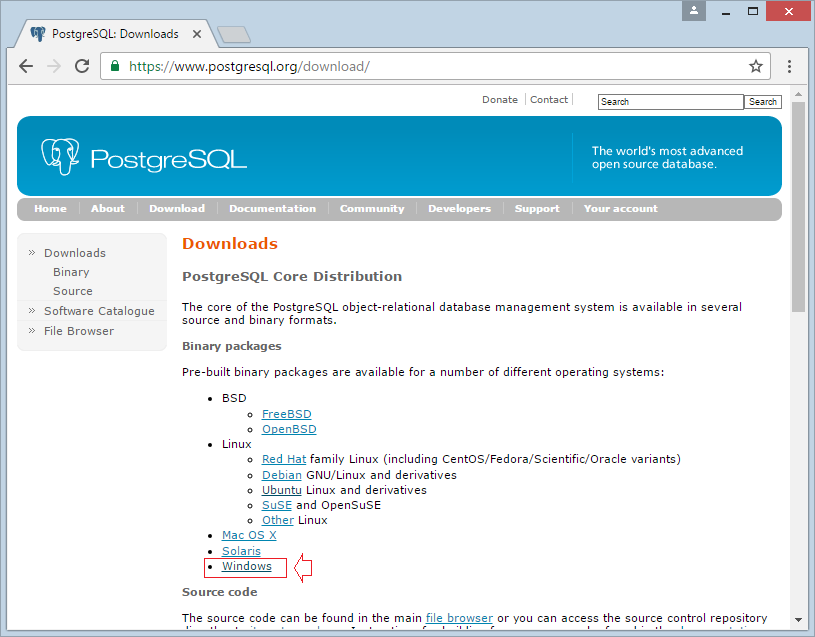Click the PostgreSQL Core Distribution heading
This screenshot has height=637, width=815.
coord(292,276)
